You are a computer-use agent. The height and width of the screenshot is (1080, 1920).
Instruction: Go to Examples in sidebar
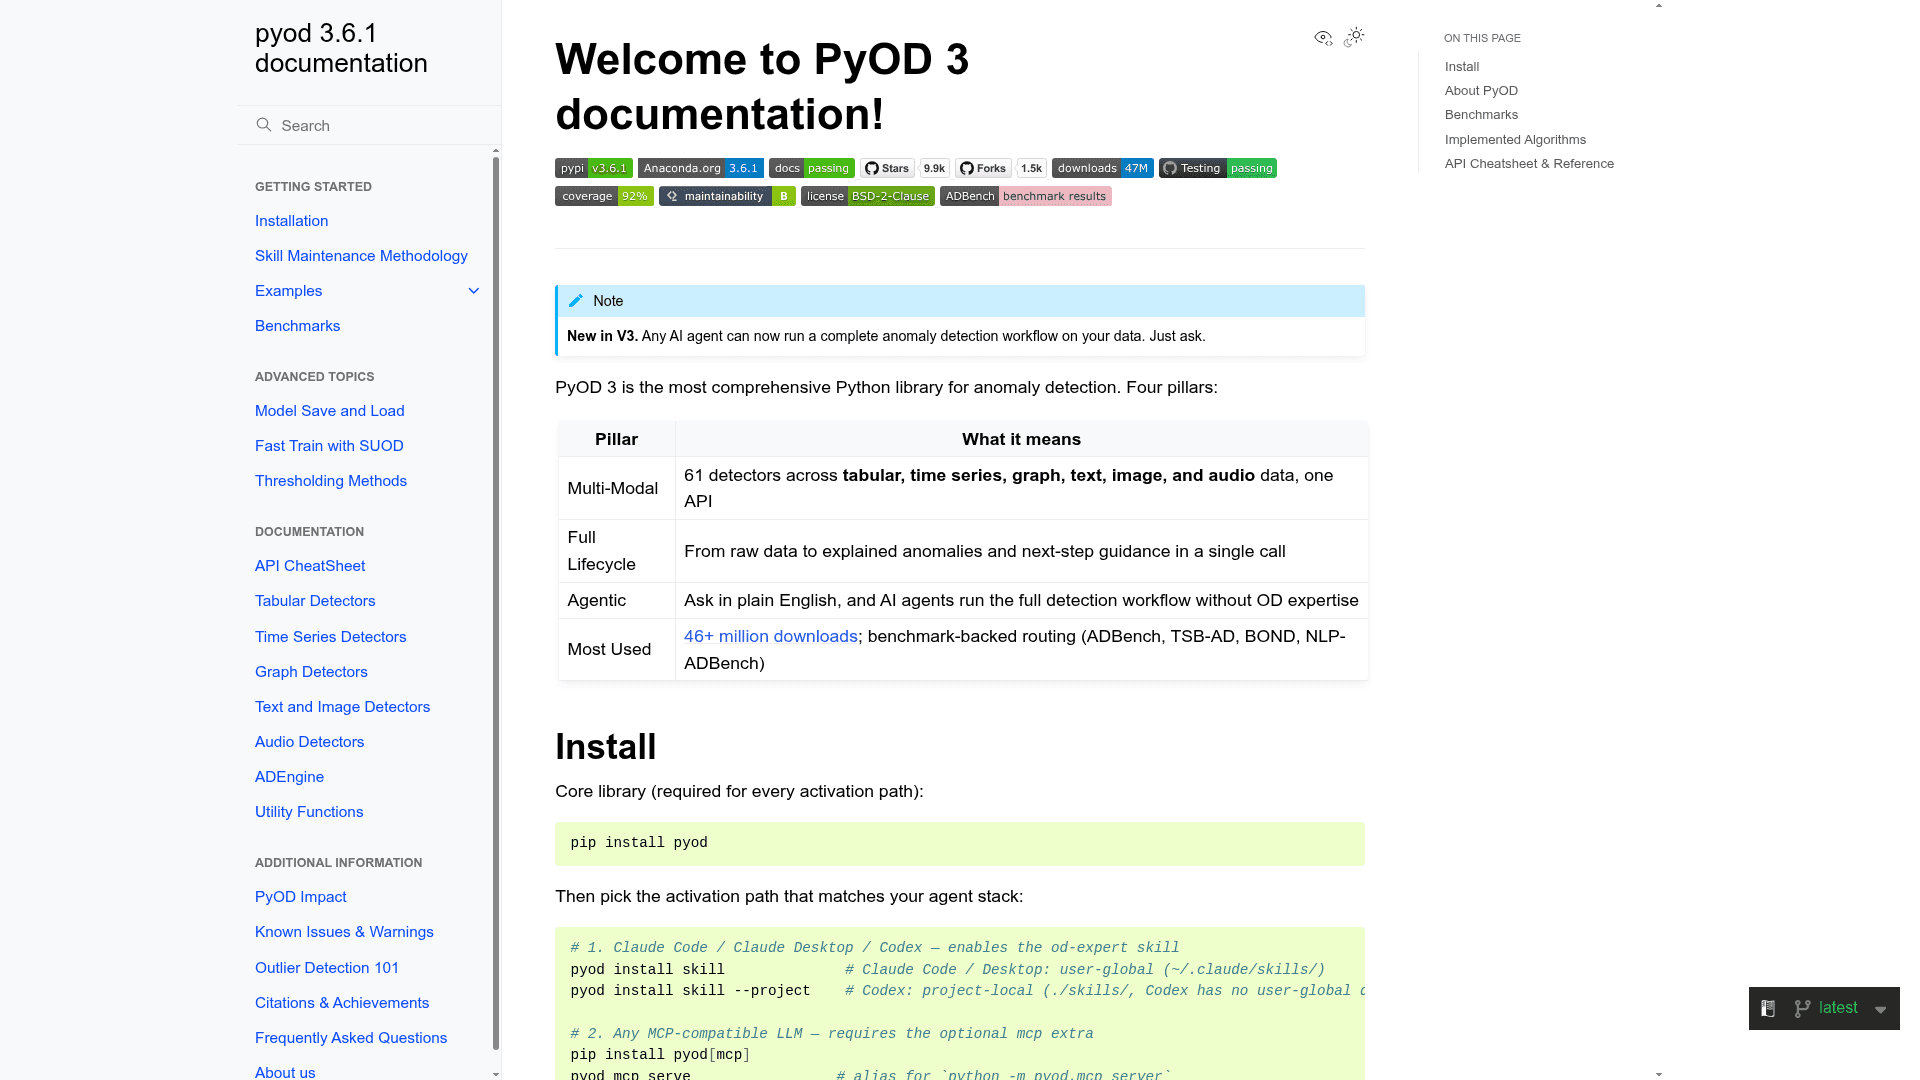click(288, 291)
